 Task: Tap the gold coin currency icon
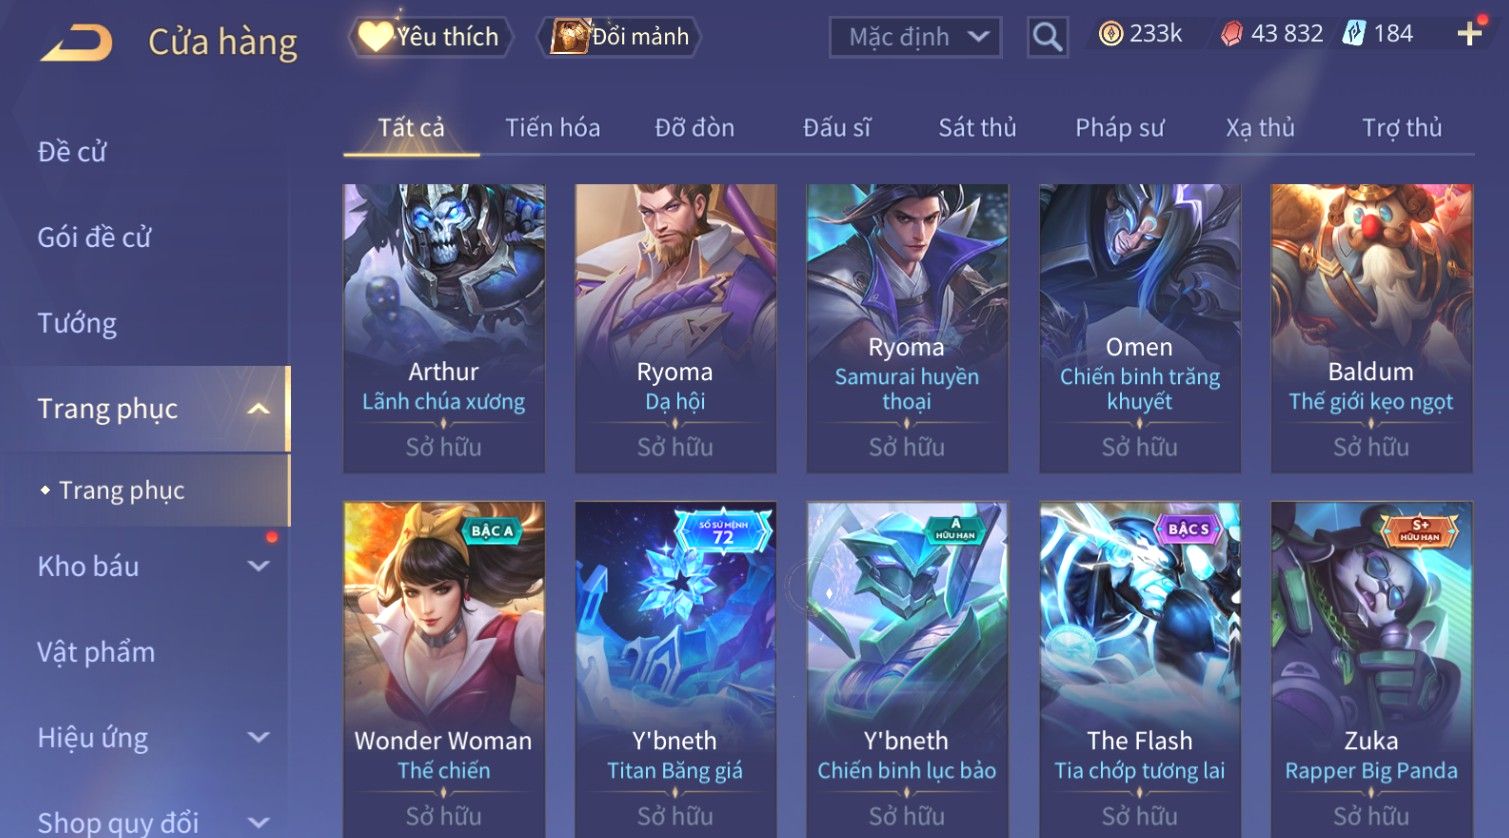click(1110, 34)
